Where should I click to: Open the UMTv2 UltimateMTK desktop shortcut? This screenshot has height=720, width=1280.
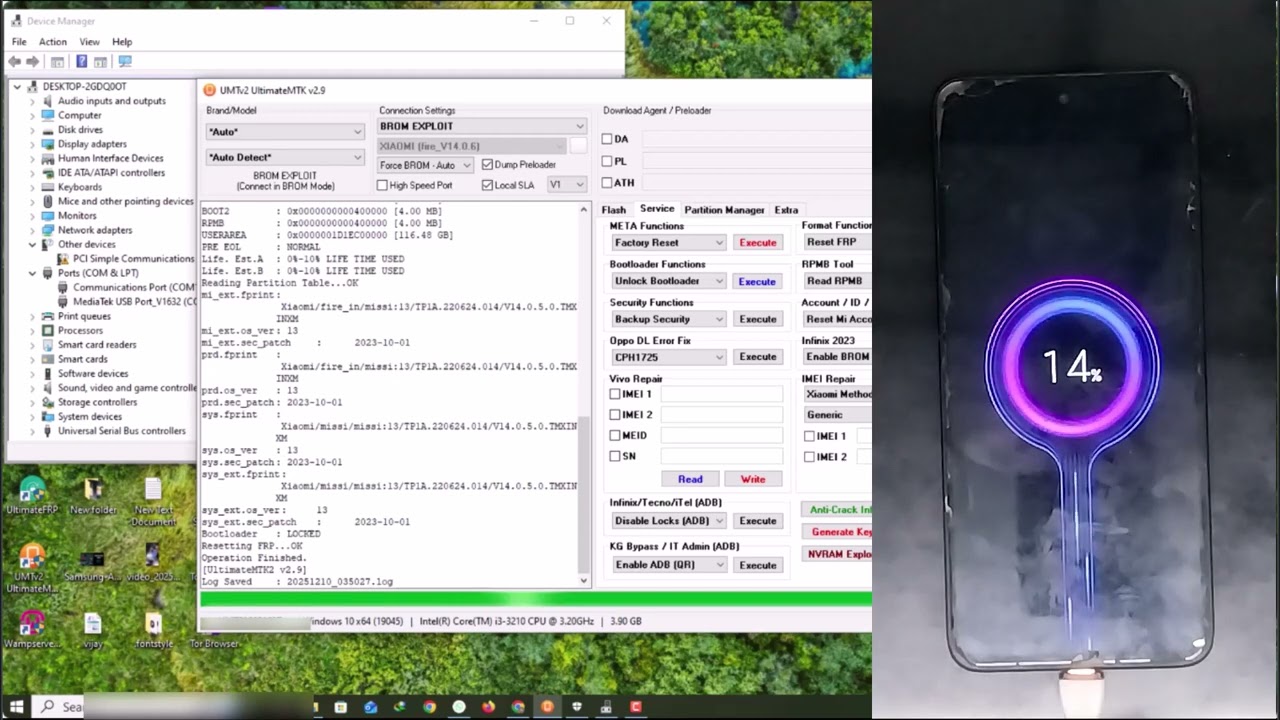click(x=31, y=568)
